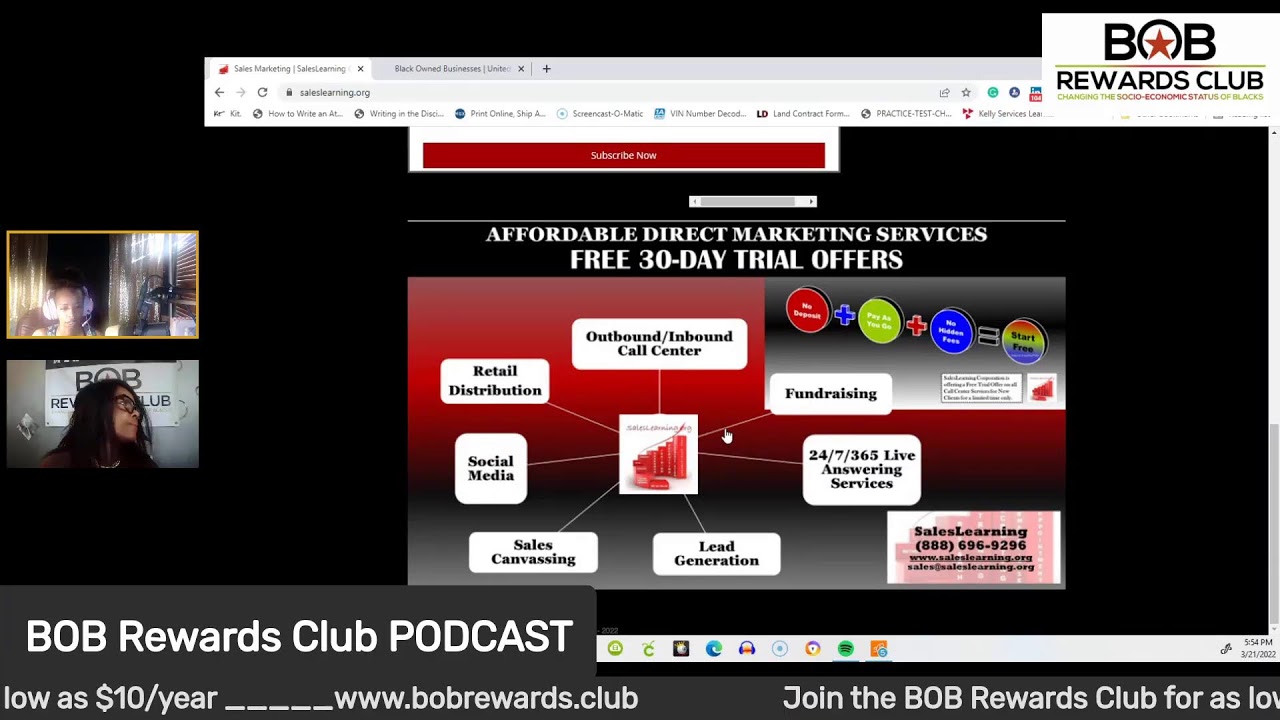The height and width of the screenshot is (720, 1280).
Task: Click the central SalesLearning.org logo image
Action: 658,454
